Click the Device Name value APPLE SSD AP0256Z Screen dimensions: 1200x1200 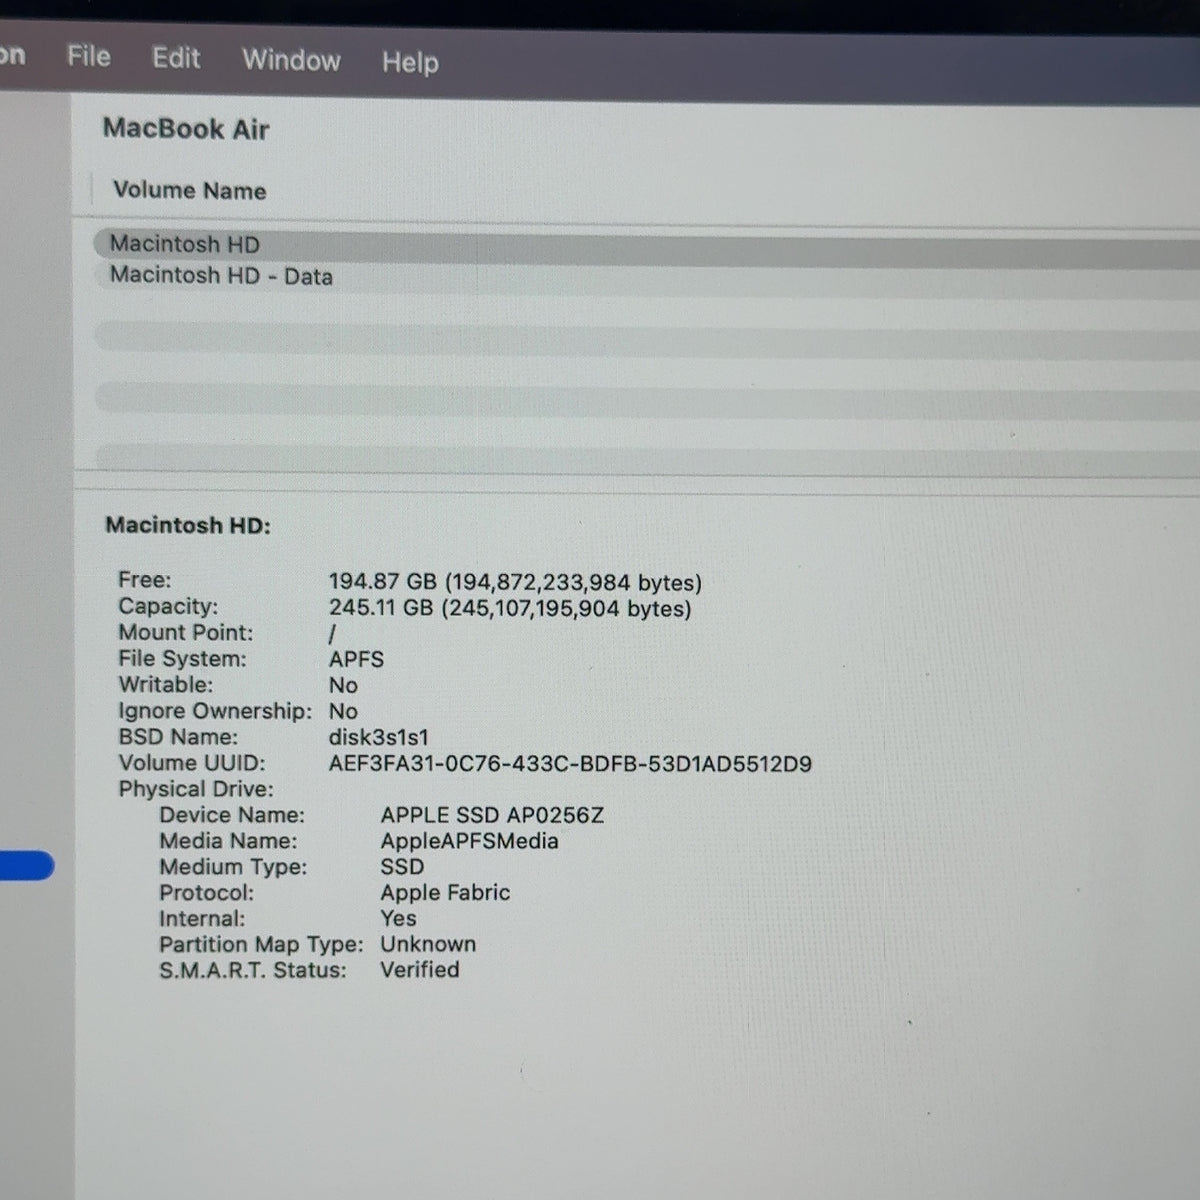[x=492, y=815]
